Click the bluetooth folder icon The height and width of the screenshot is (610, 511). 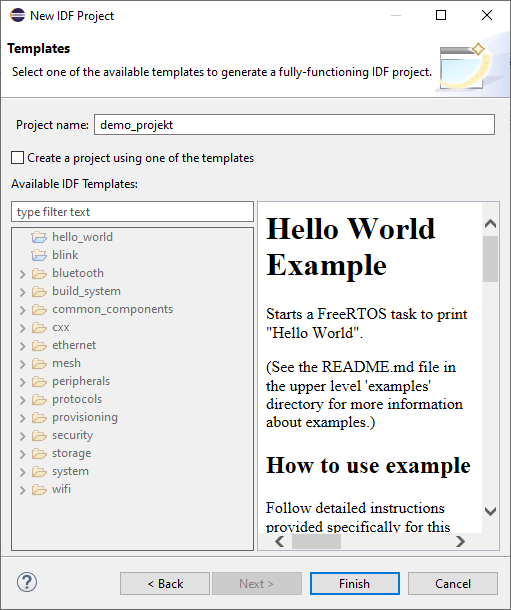(39, 273)
